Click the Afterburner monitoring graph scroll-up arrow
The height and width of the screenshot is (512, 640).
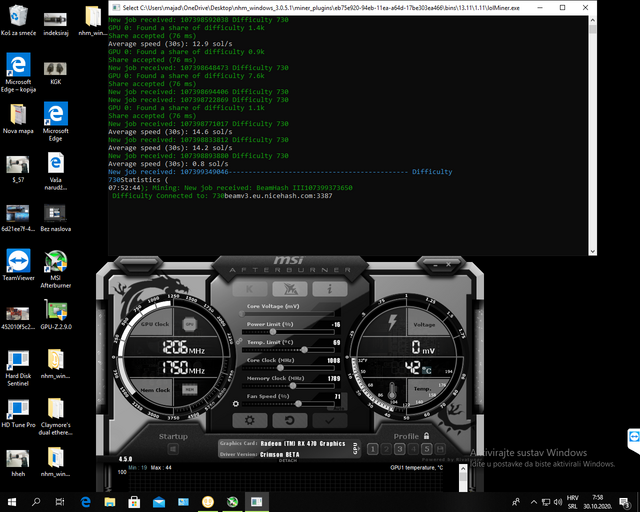click(x=463, y=469)
